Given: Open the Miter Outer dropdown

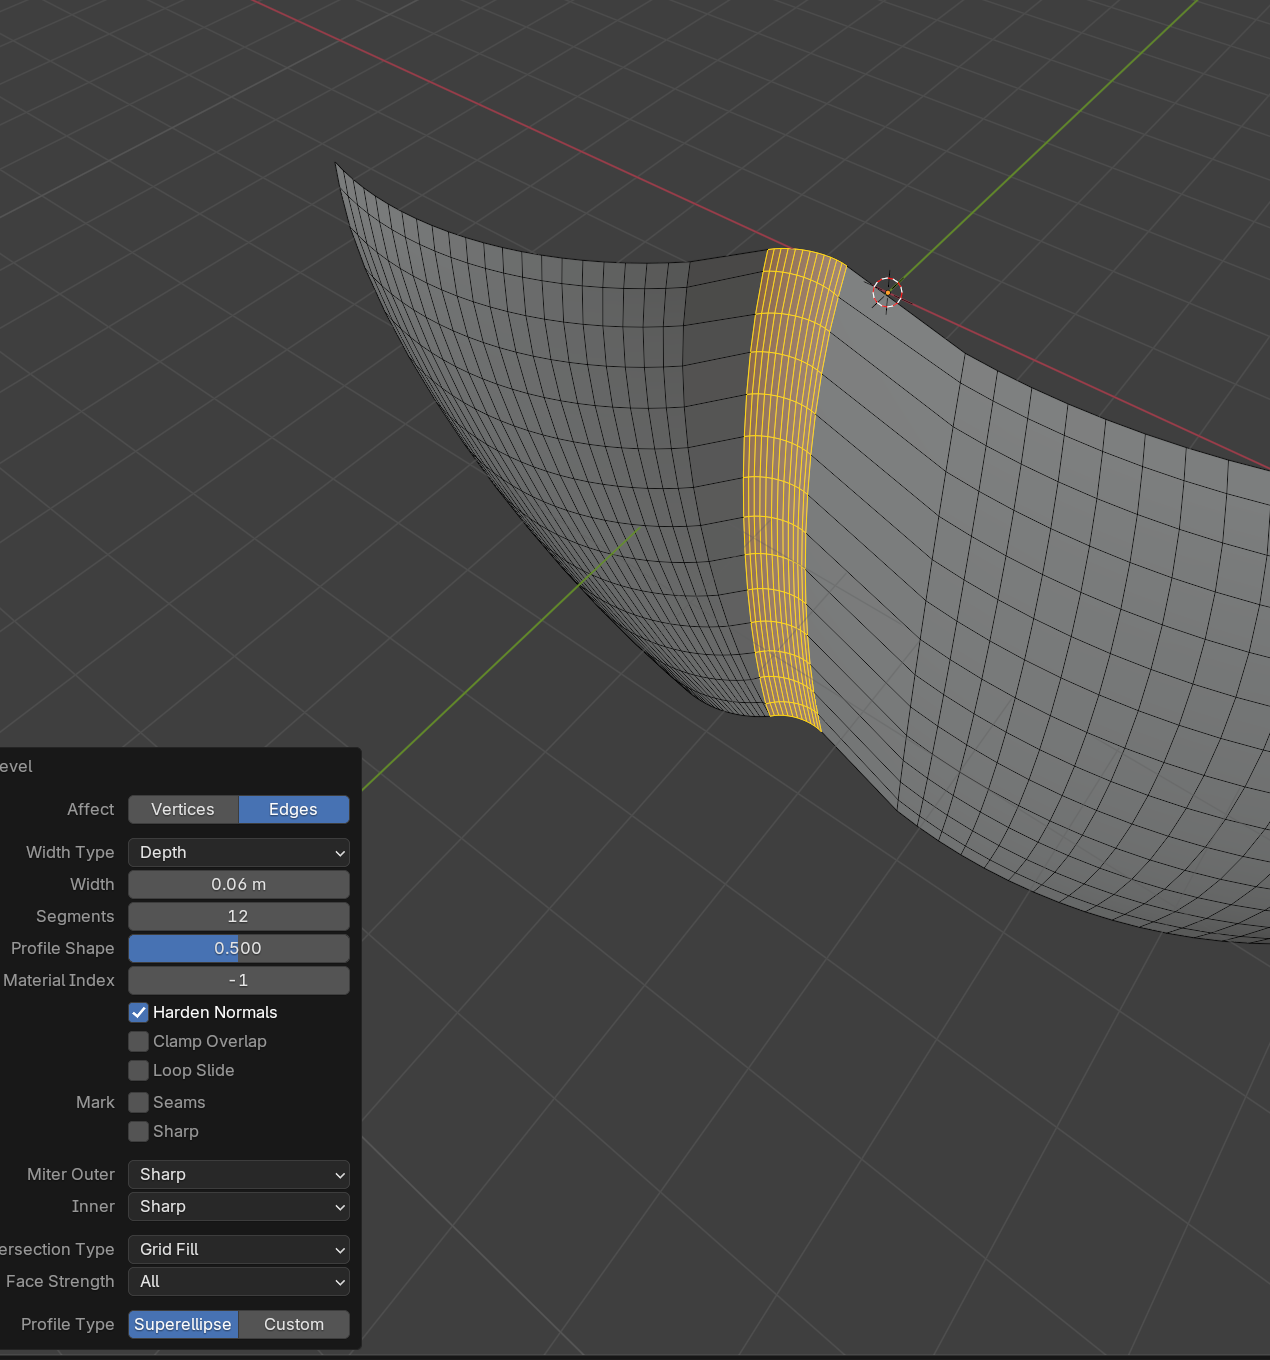Looking at the screenshot, I should click(238, 1174).
